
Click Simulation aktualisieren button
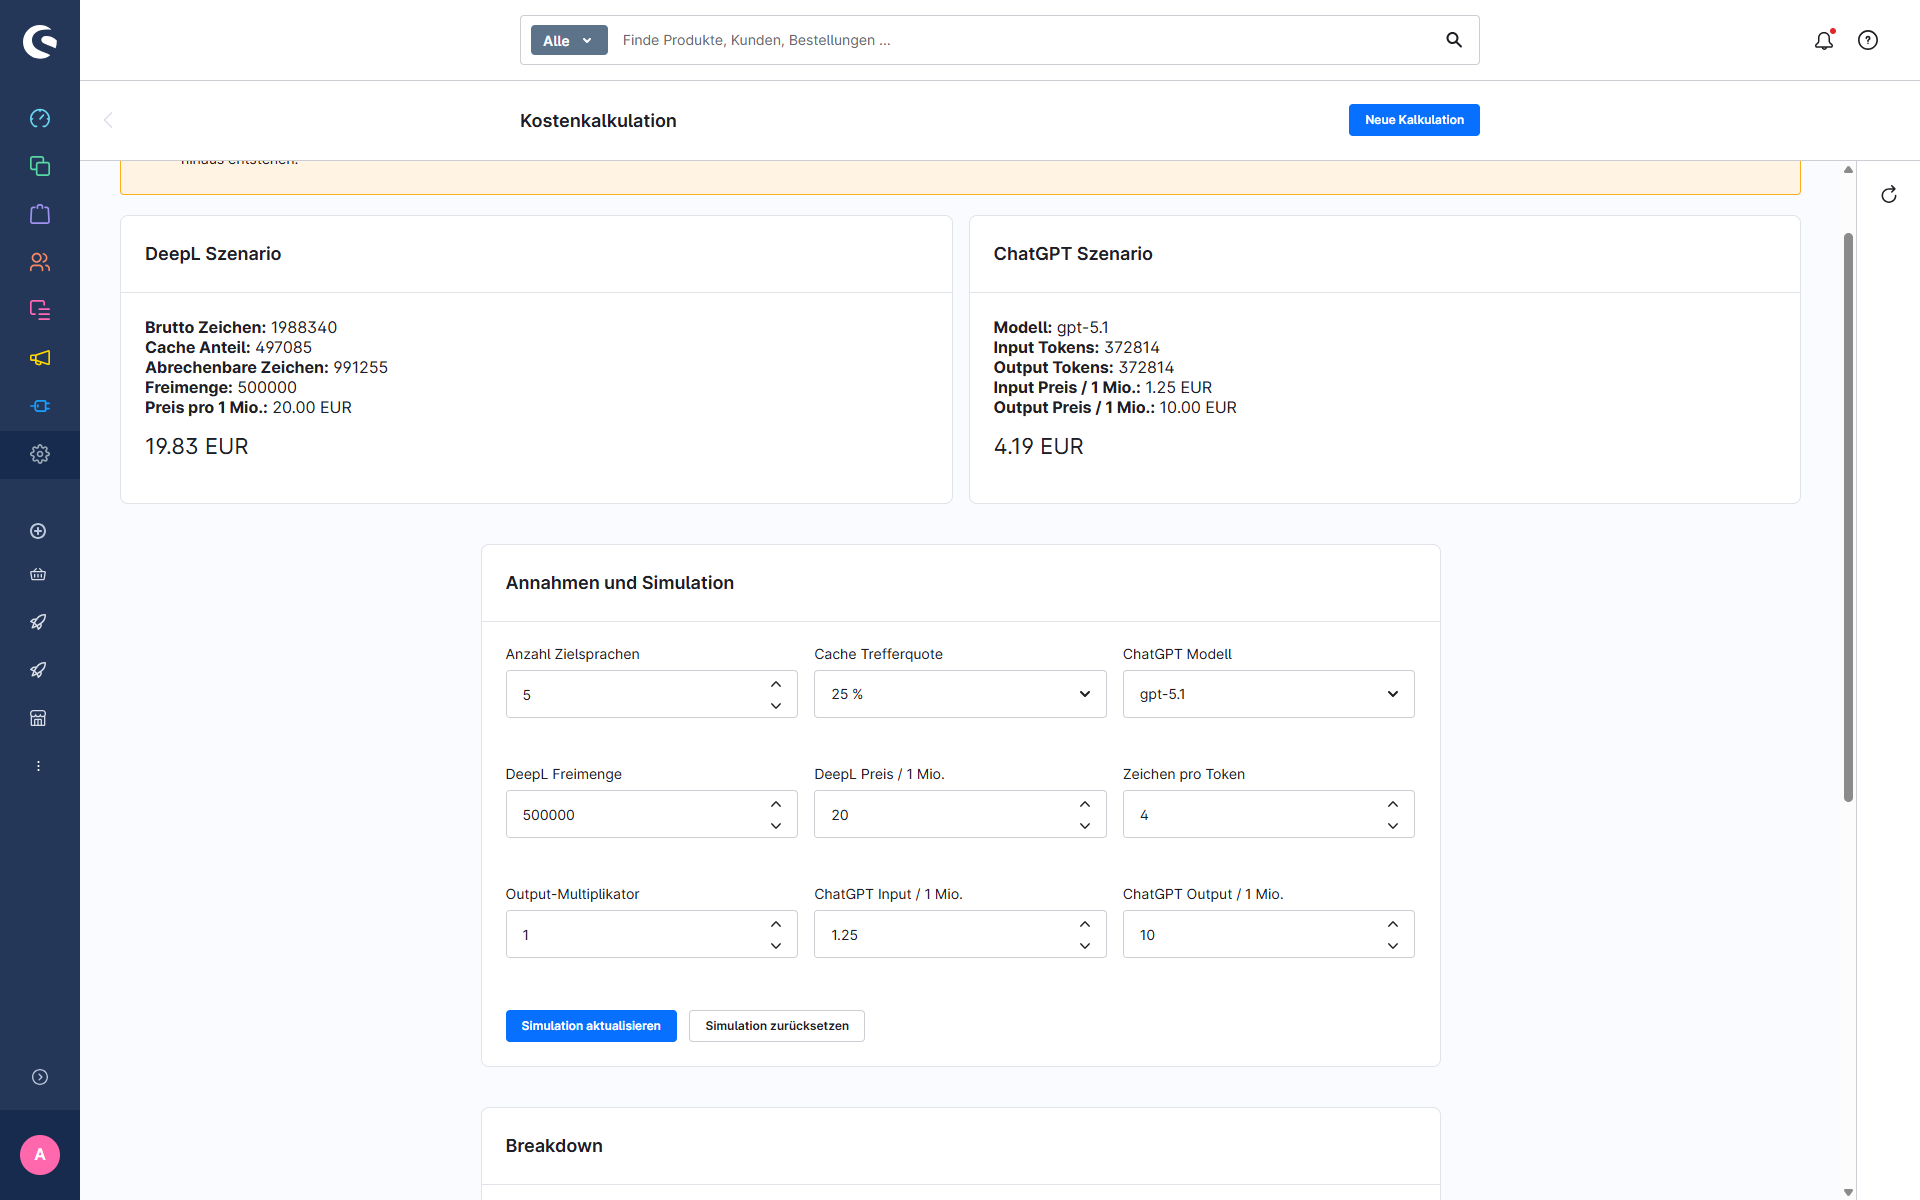[x=590, y=1026]
